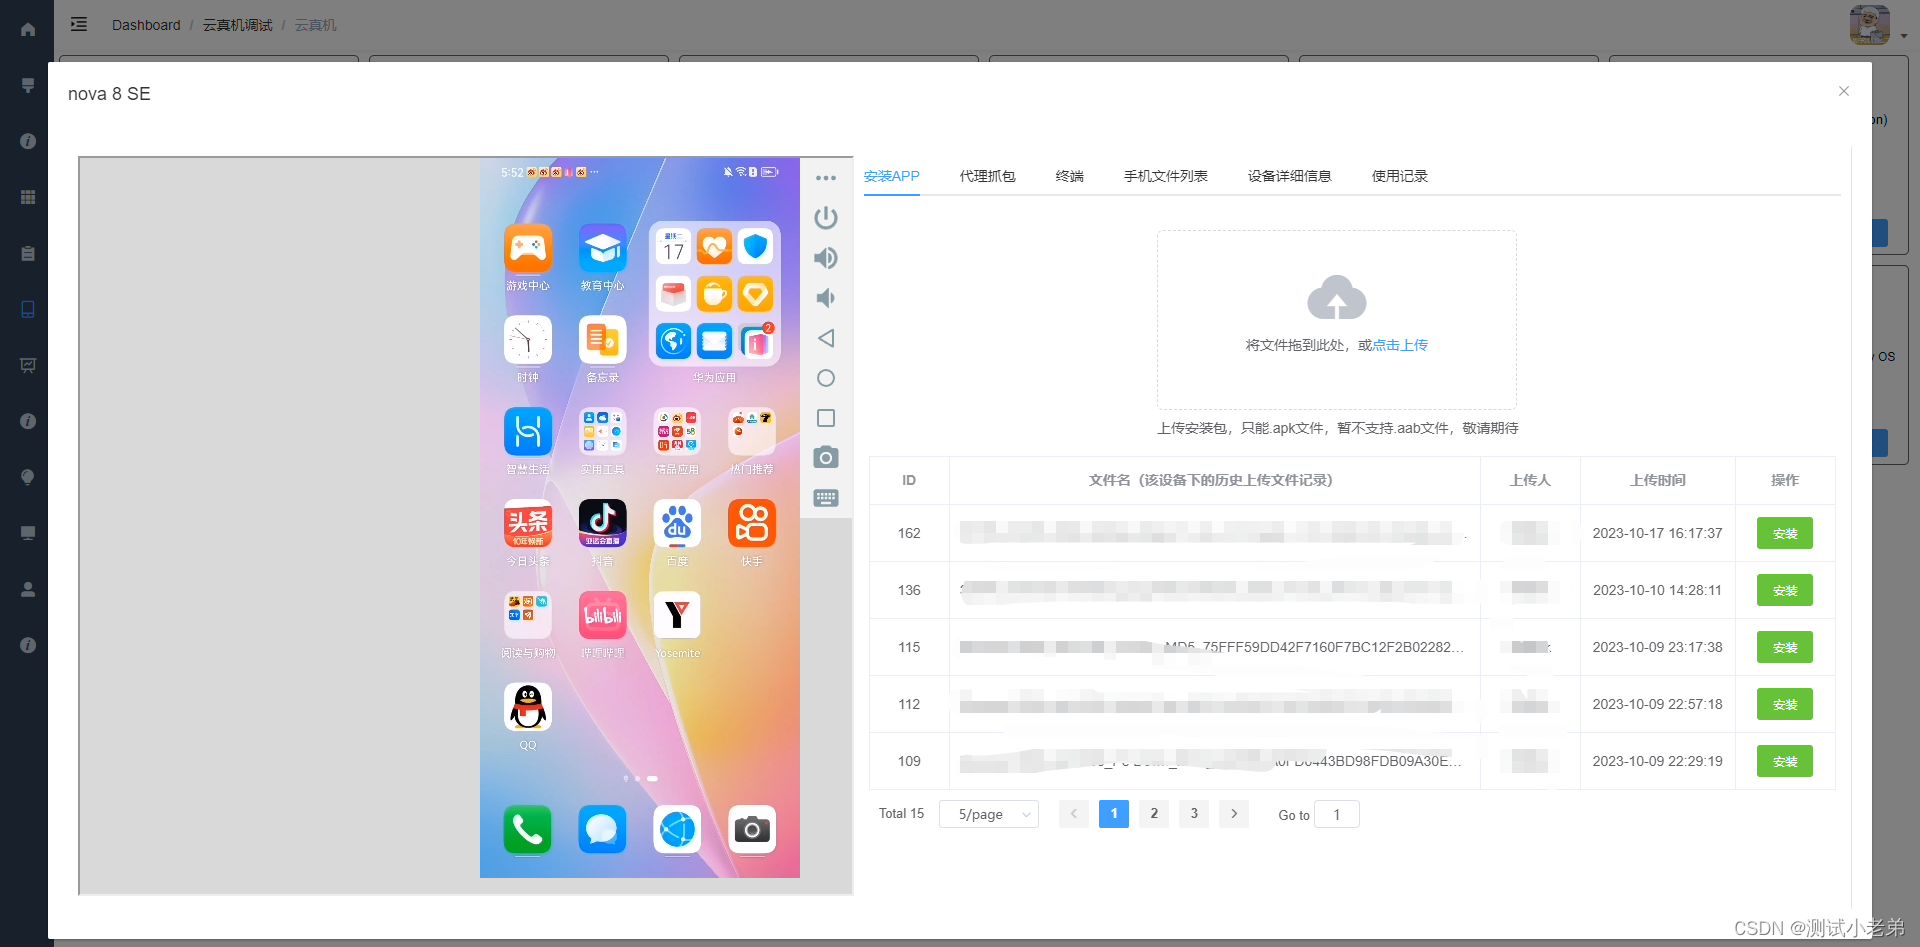Switch to the 代理抓包 tab

pos(988,176)
